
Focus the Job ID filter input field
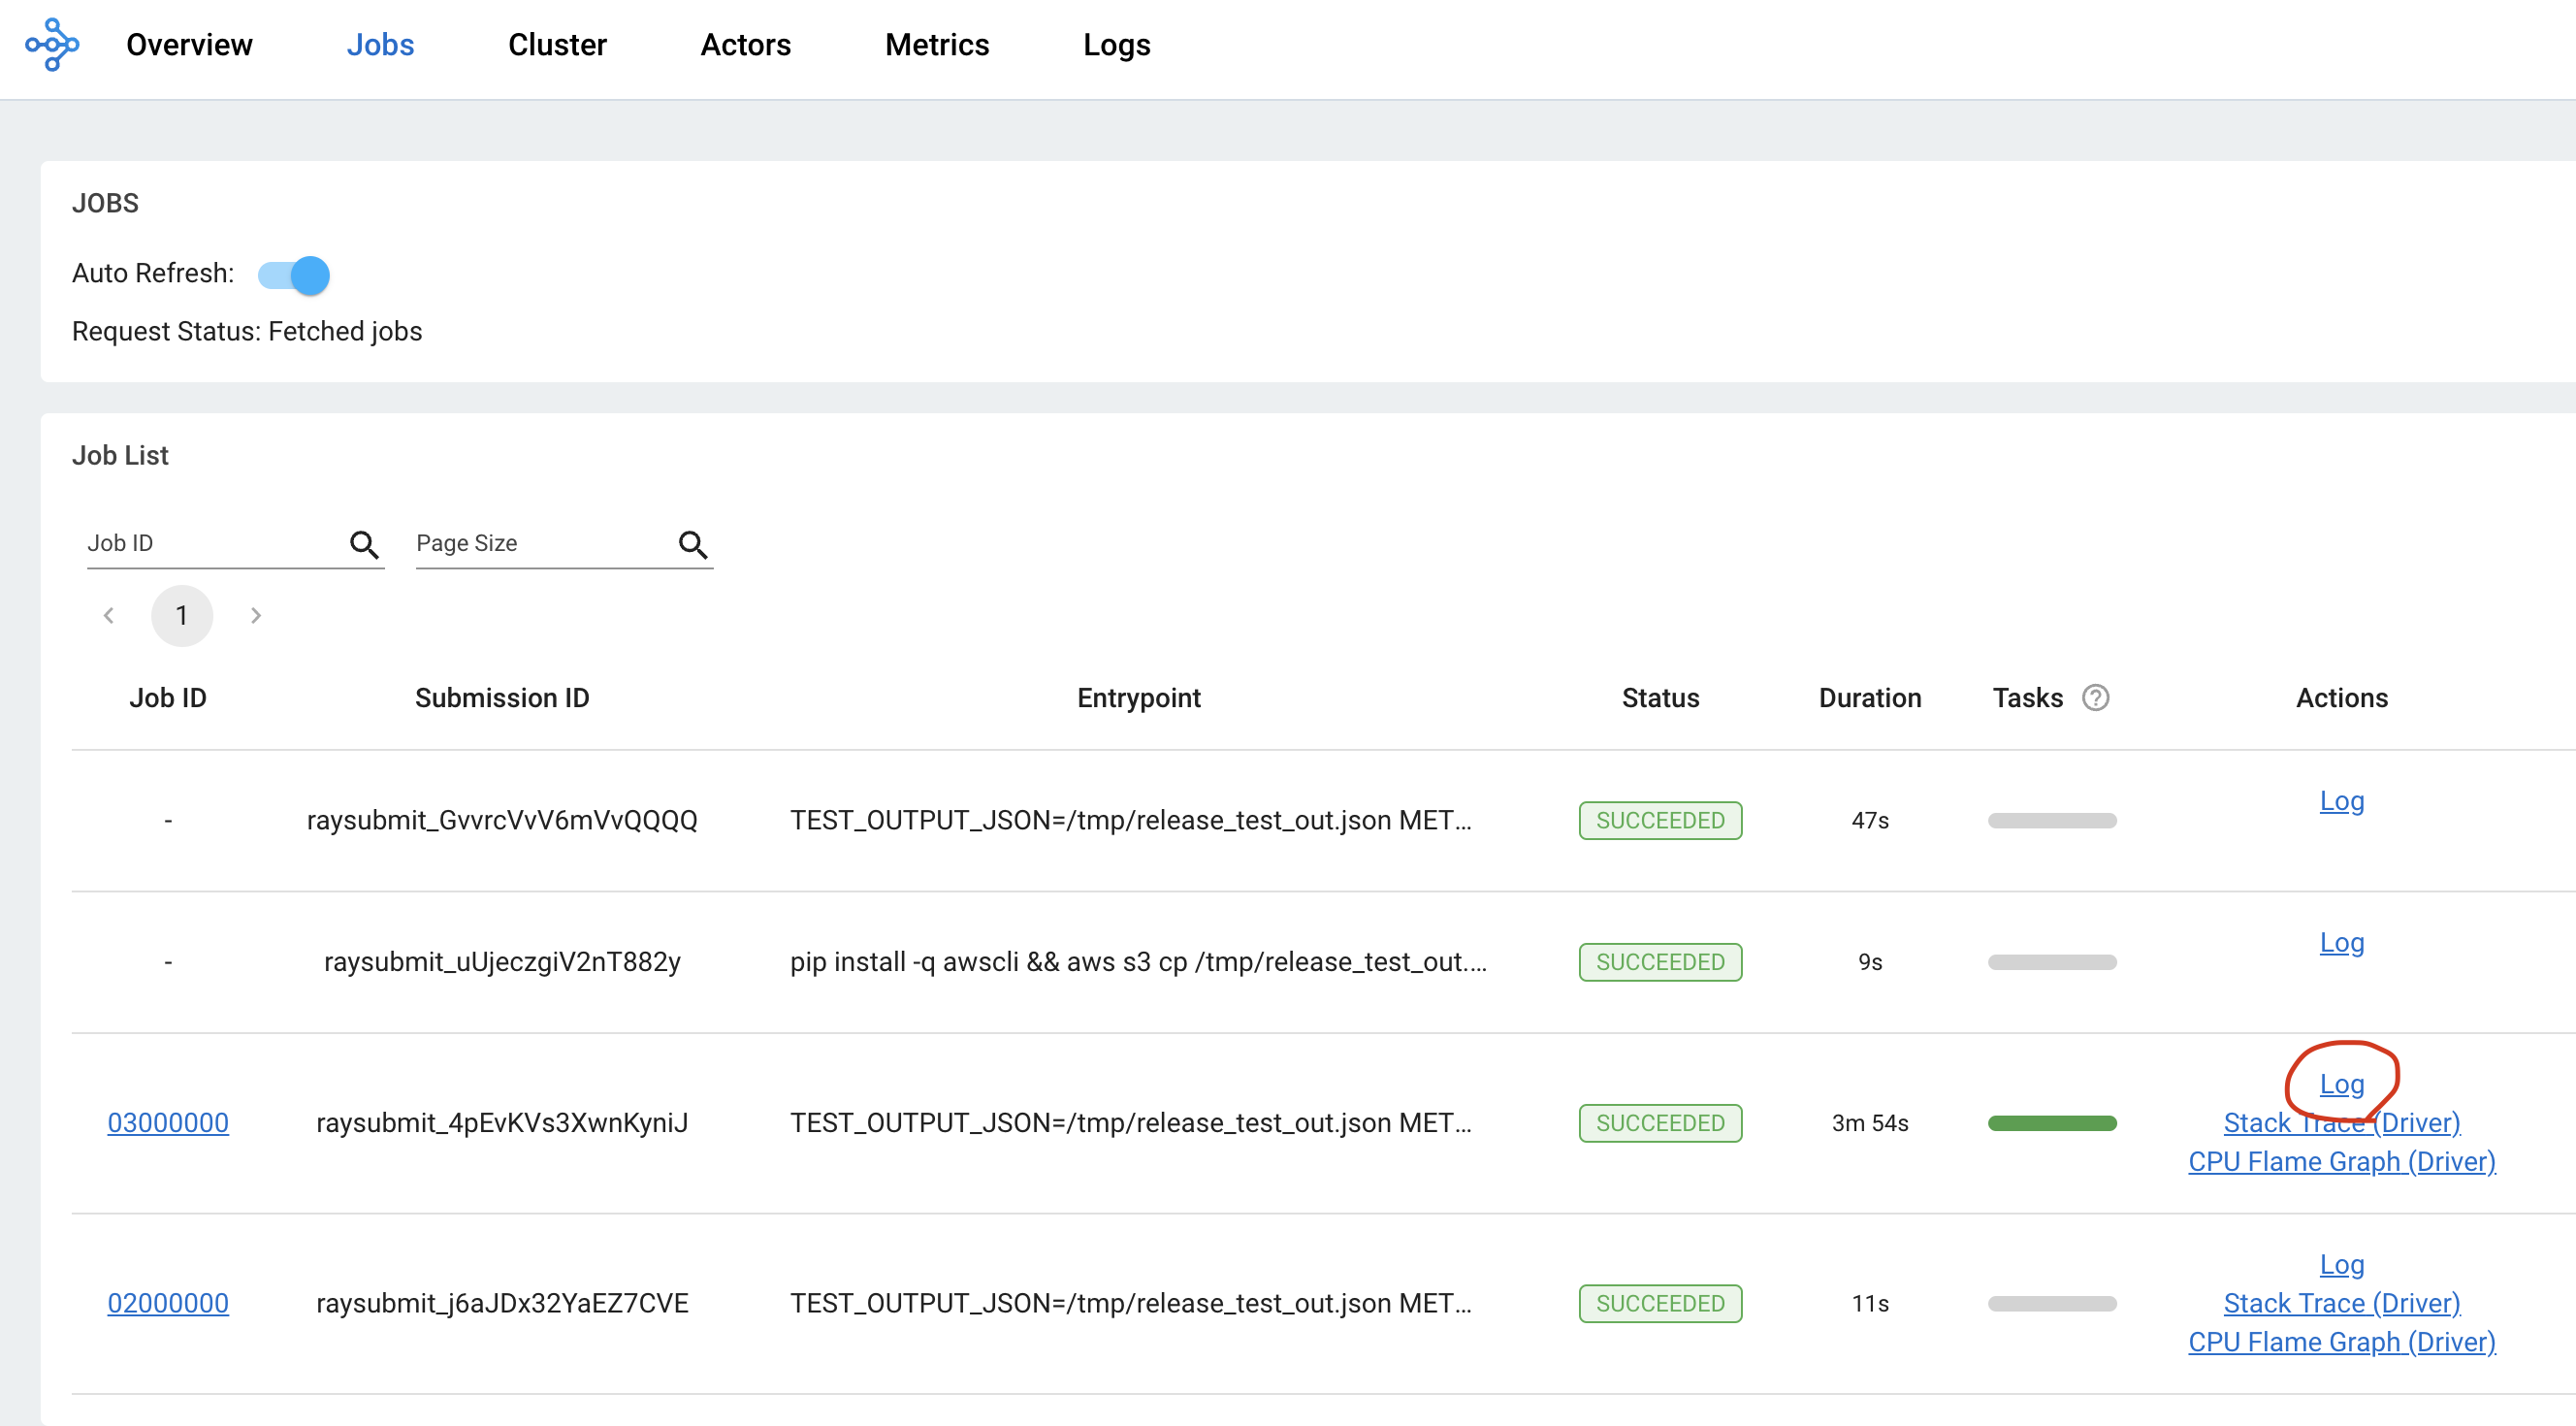coord(210,544)
